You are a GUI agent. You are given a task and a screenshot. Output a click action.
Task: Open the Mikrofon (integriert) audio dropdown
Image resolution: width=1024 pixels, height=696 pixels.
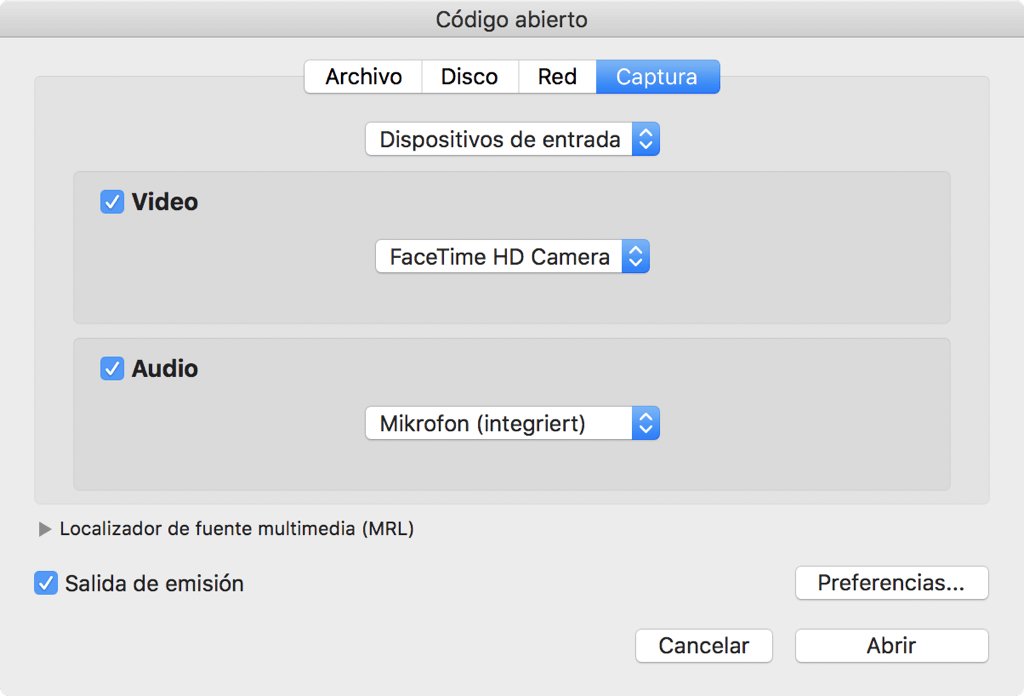(x=513, y=423)
